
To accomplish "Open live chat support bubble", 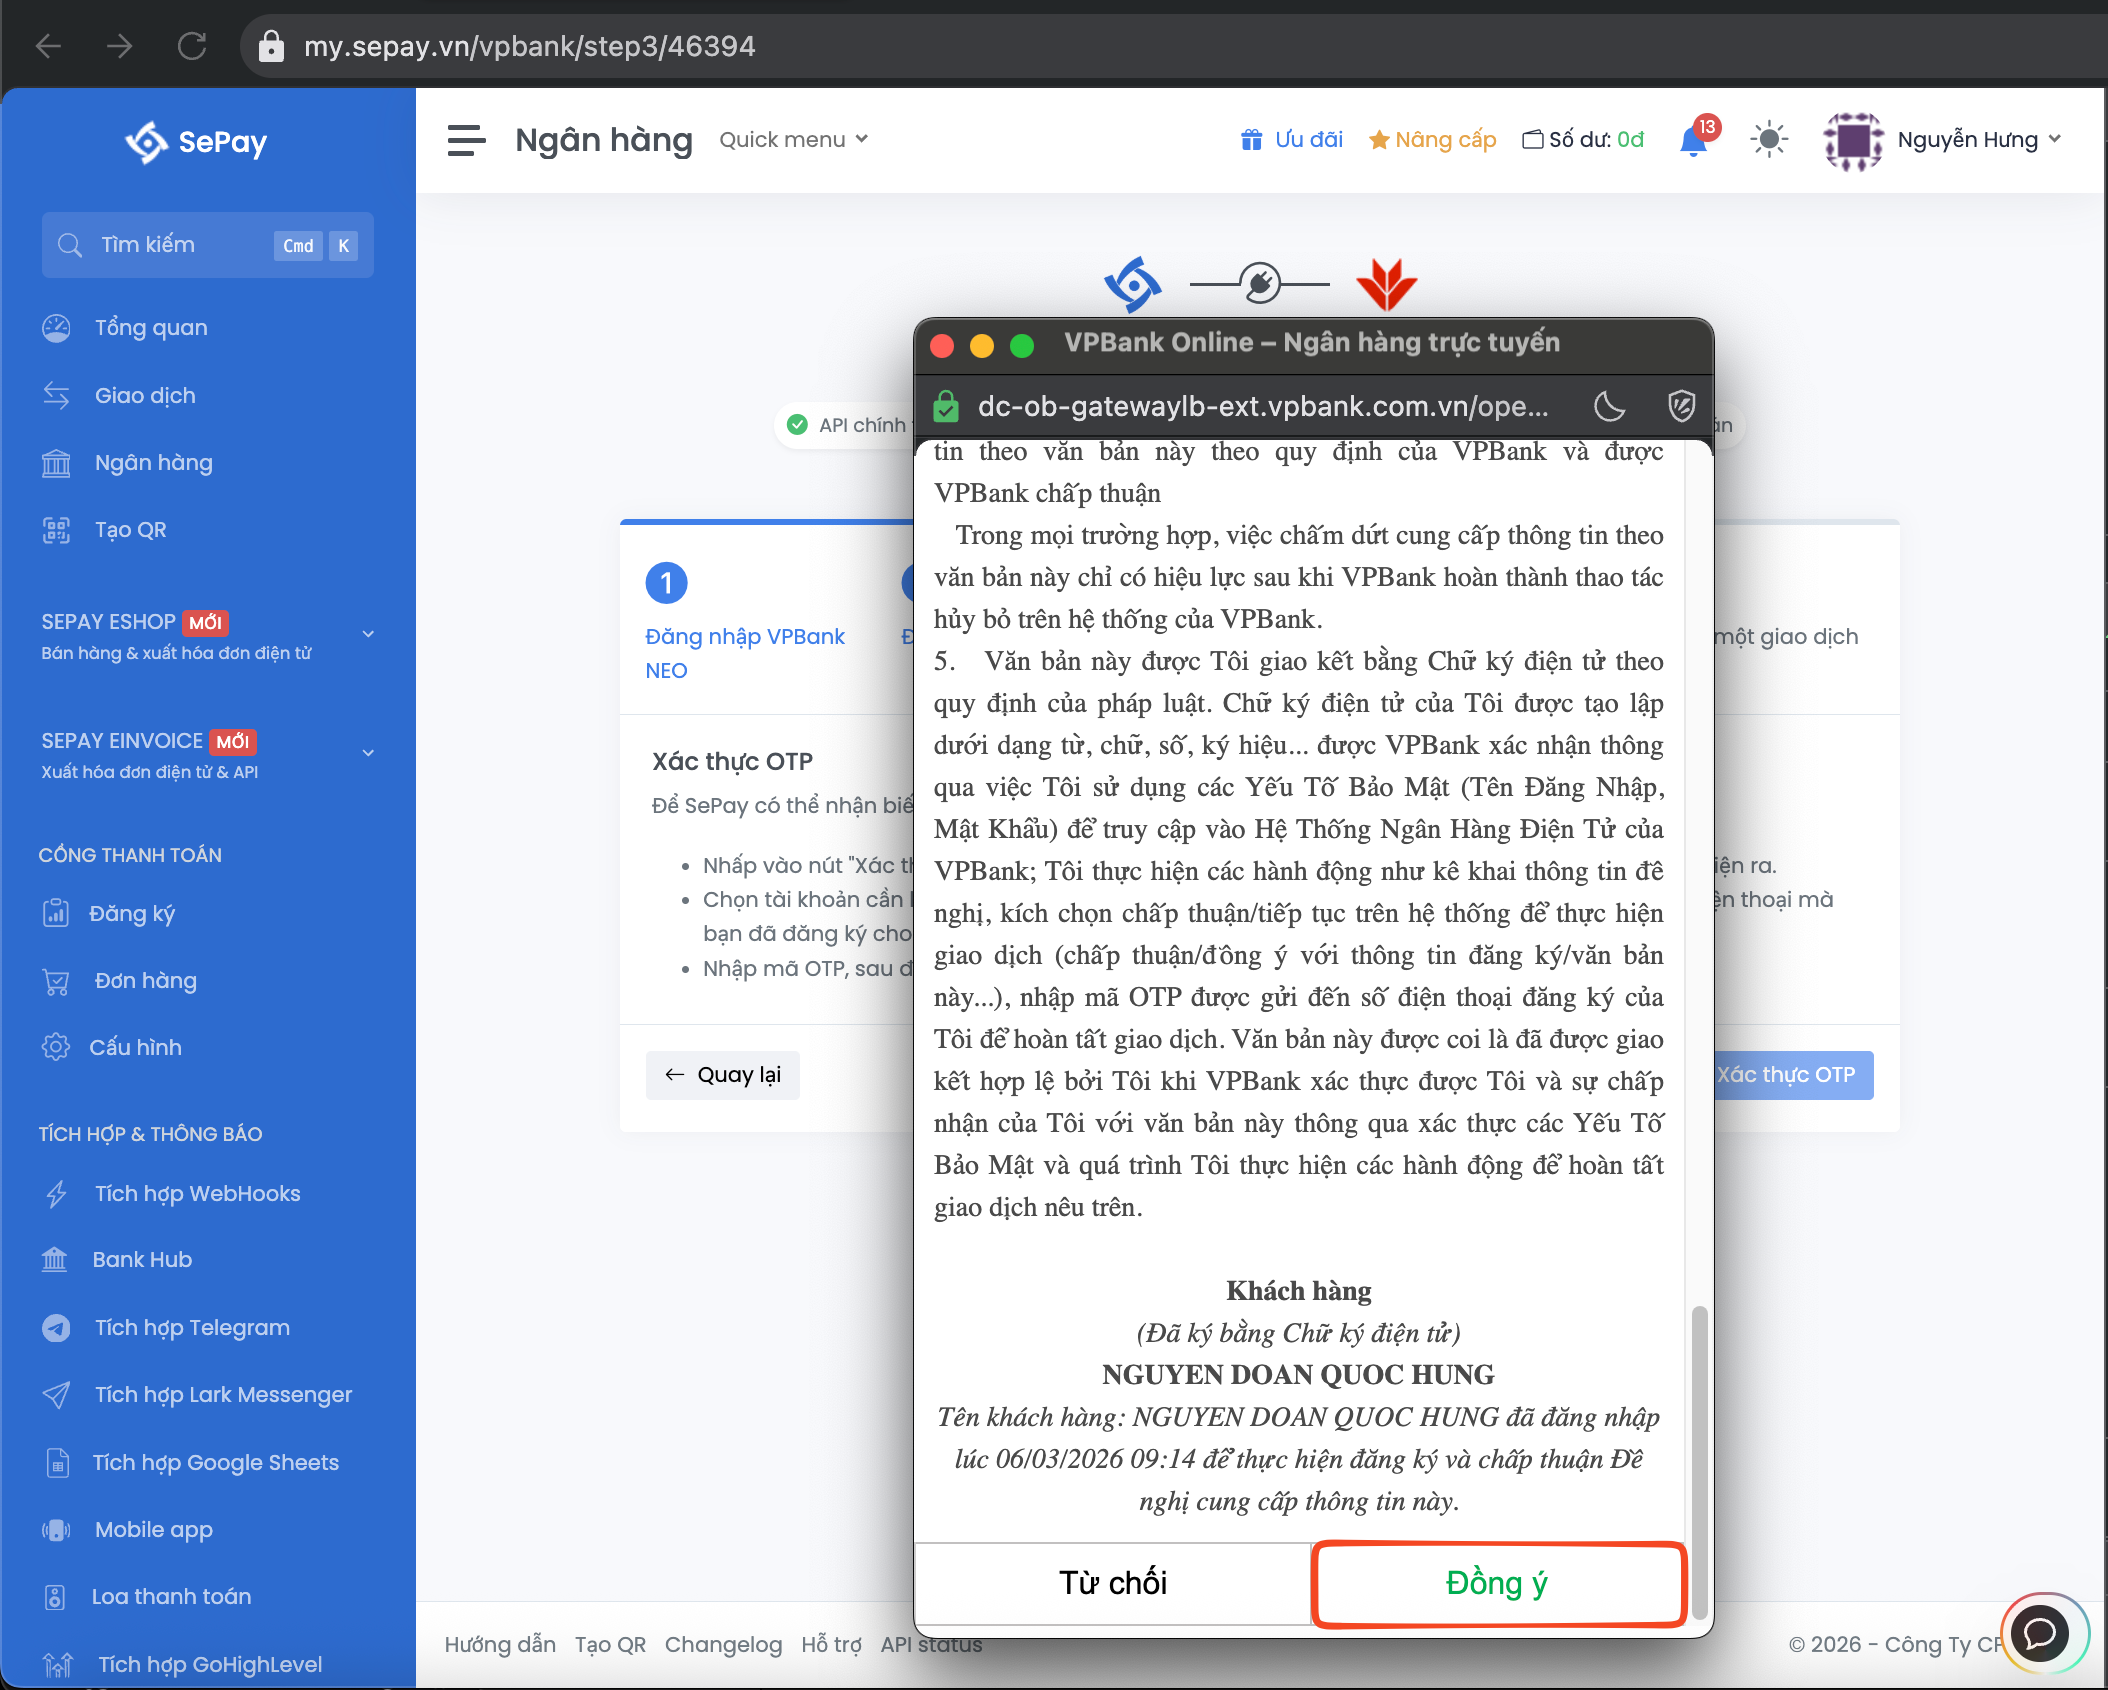I will [x=2040, y=1633].
